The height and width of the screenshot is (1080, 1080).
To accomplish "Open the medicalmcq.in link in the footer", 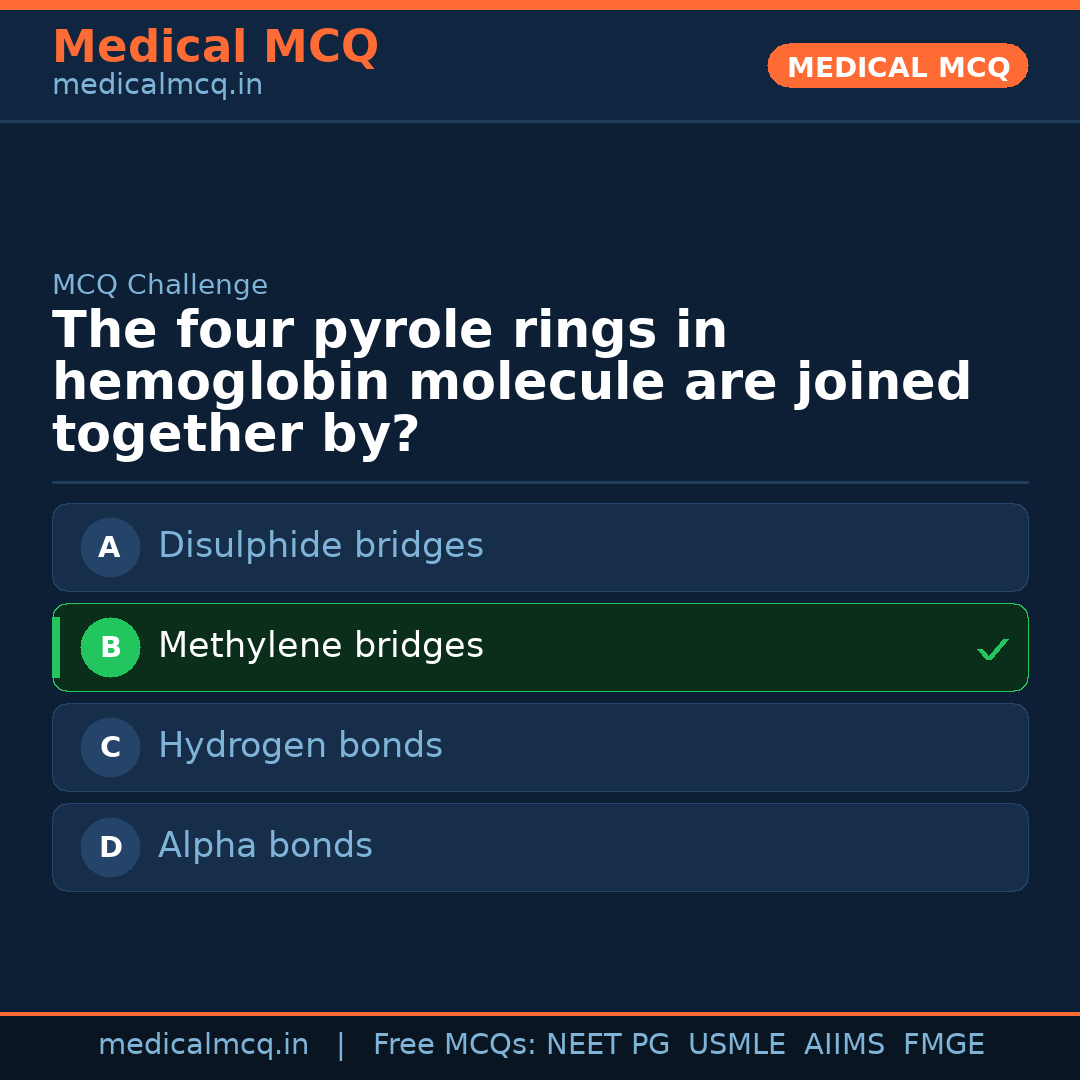I will (x=203, y=1045).
